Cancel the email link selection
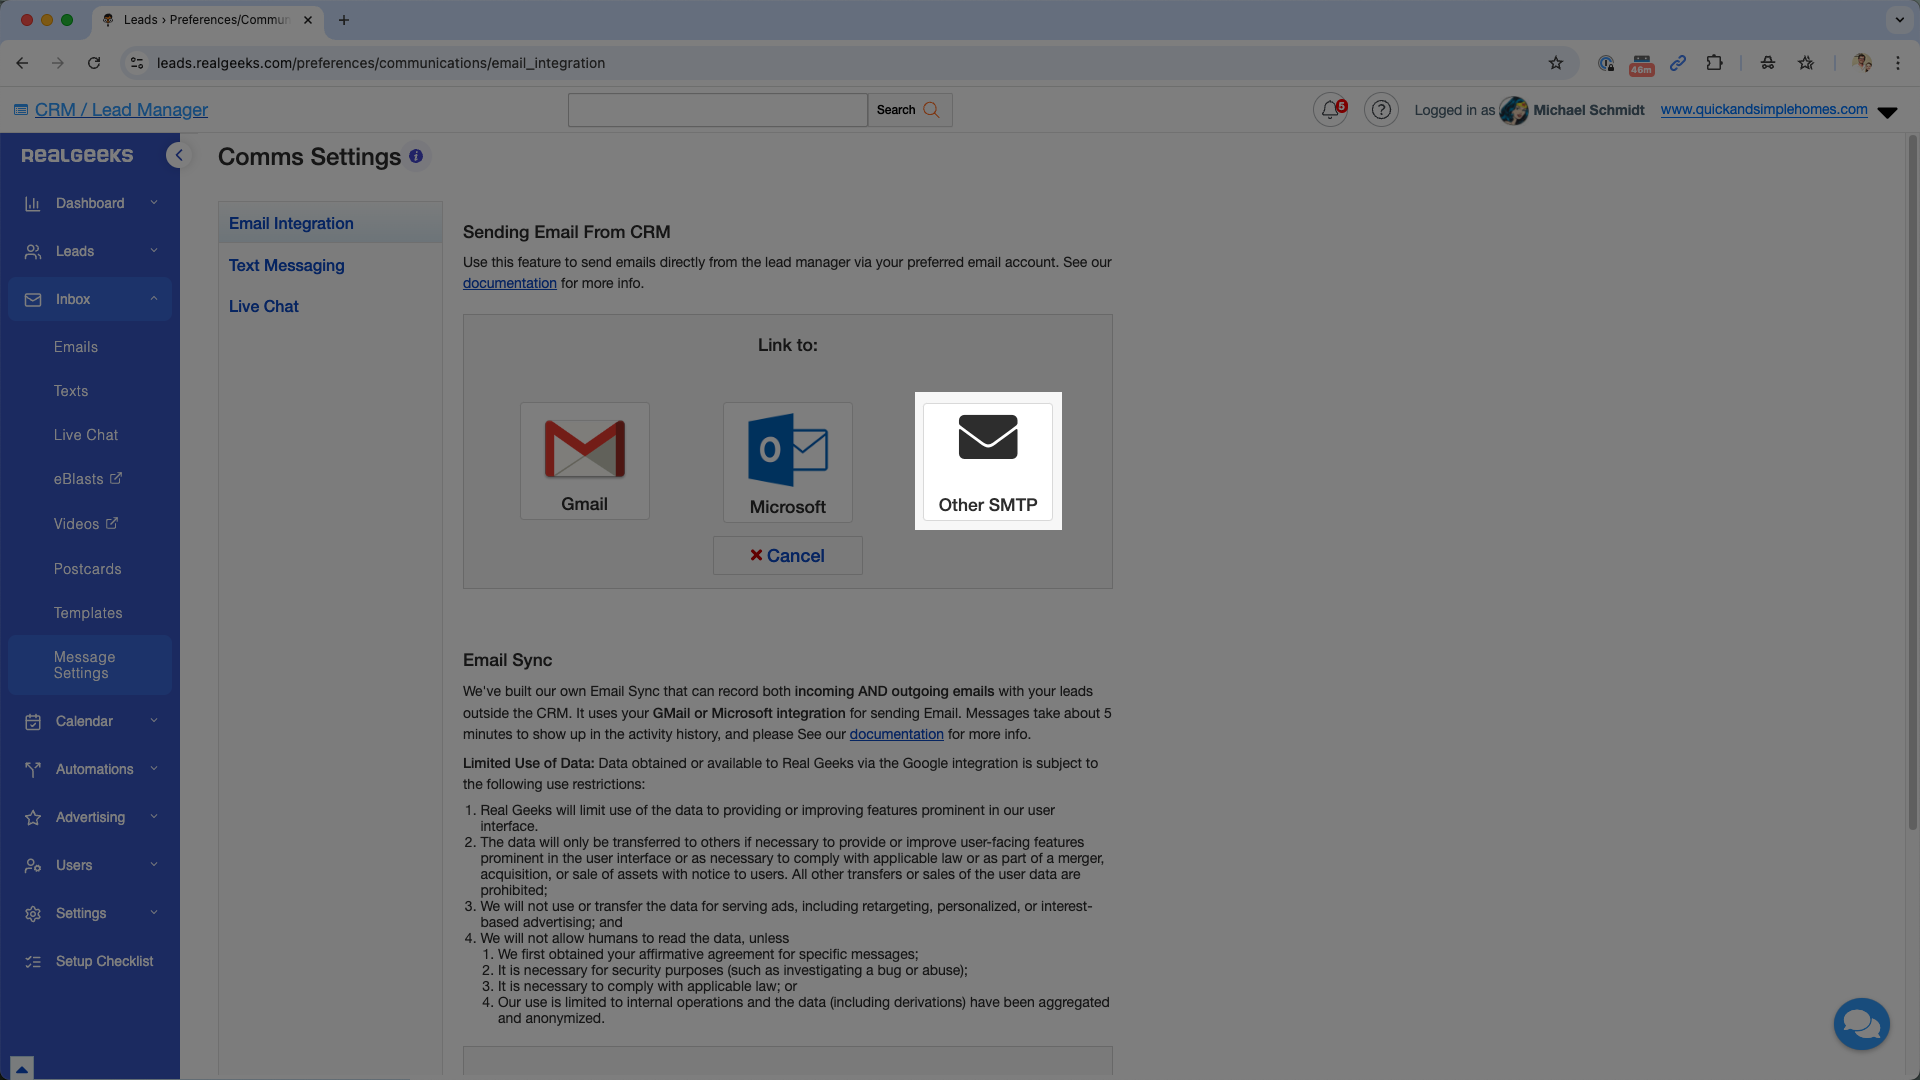 tap(788, 556)
